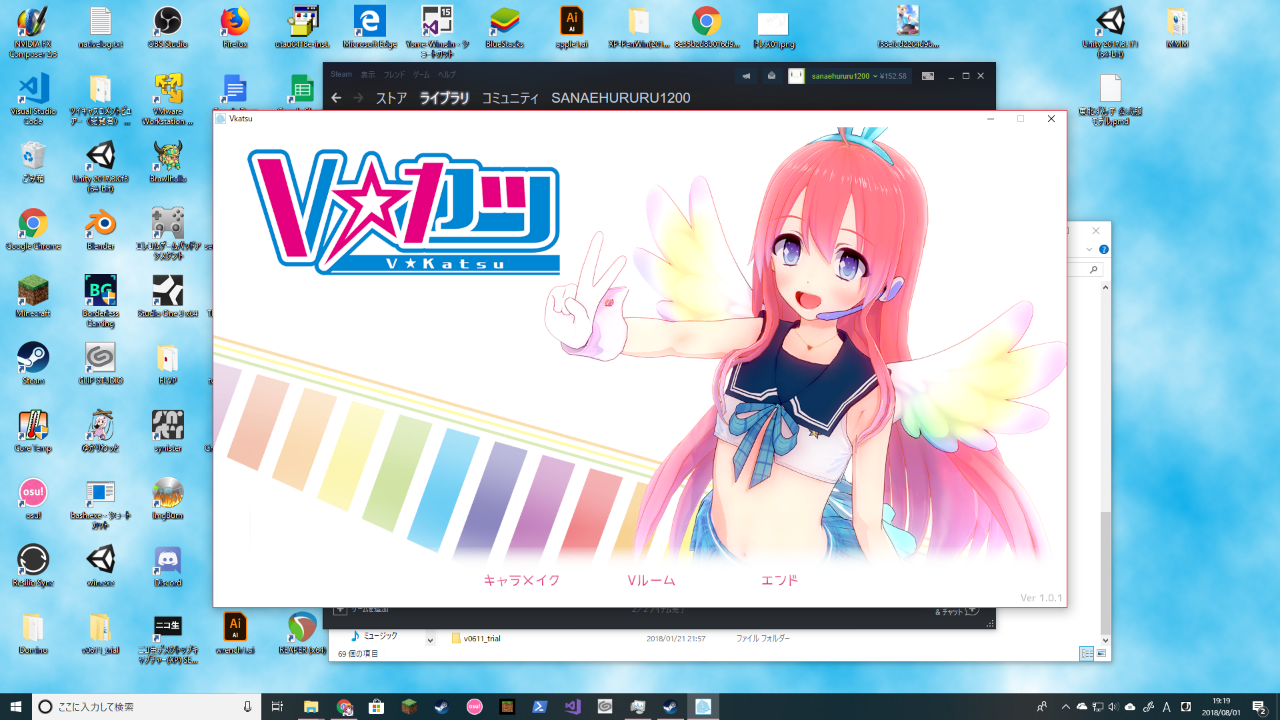1280x720 pixels.
Task: Toggle Steam Big Picture mode icon
Action: click(x=928, y=76)
